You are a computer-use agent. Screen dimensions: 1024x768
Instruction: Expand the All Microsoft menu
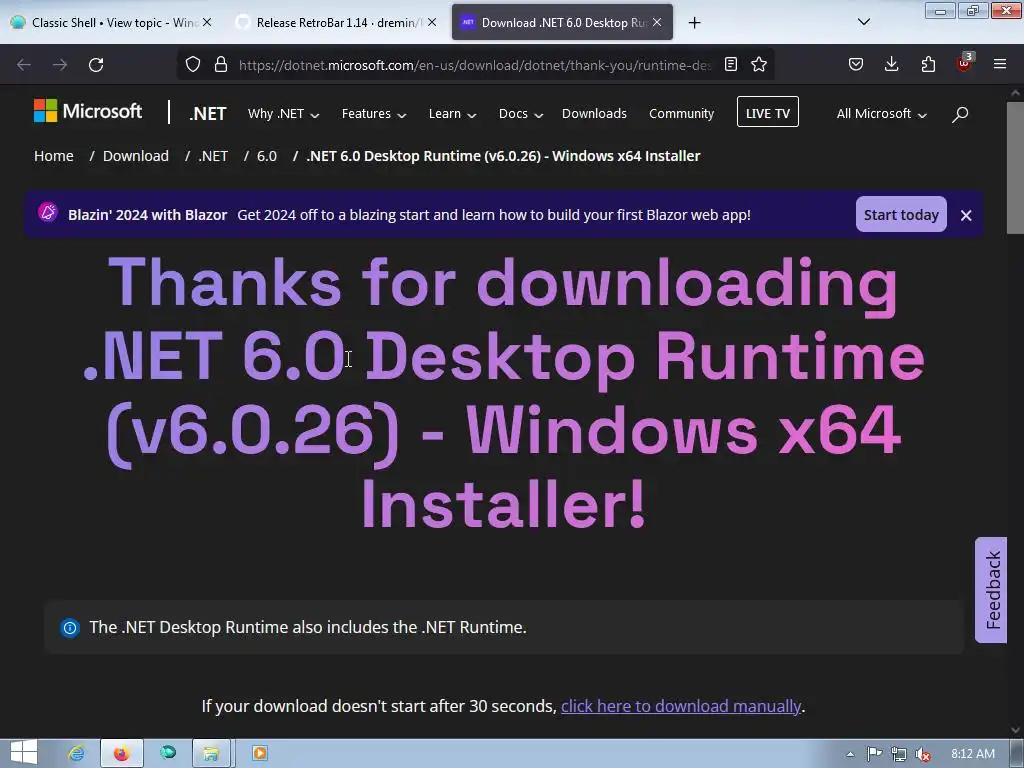pos(881,114)
